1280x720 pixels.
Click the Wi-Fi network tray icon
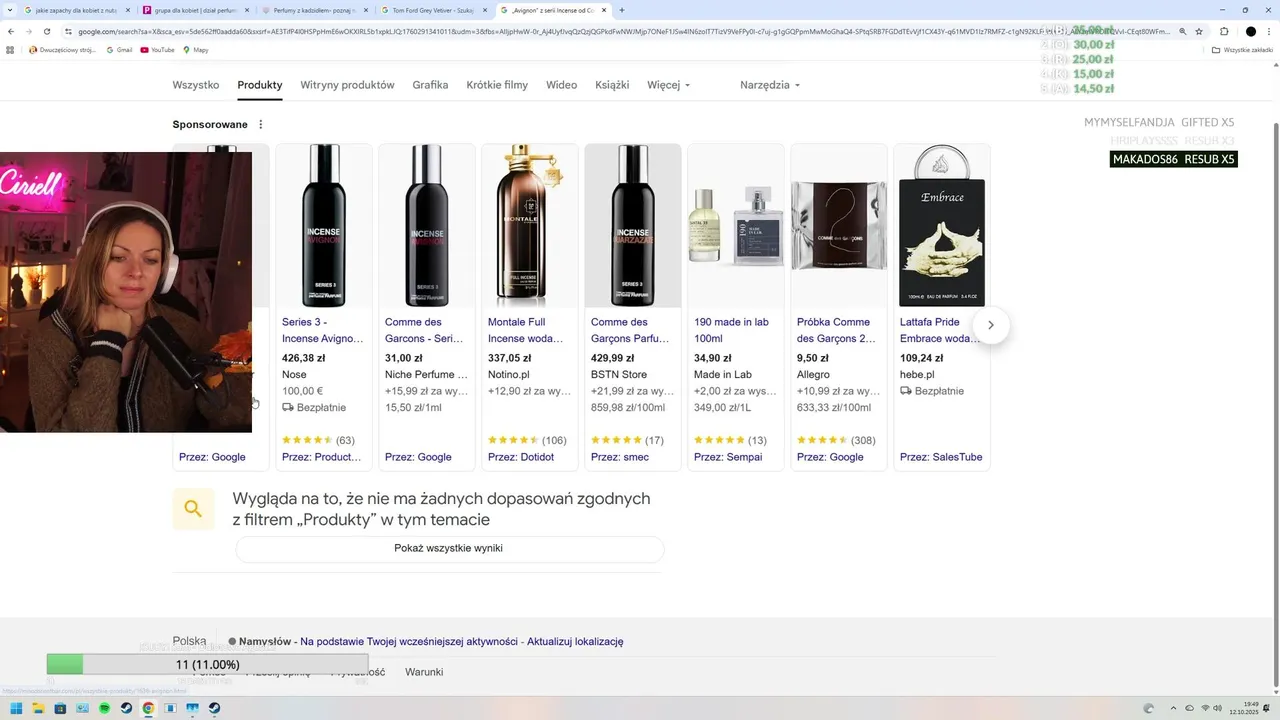[1204, 708]
